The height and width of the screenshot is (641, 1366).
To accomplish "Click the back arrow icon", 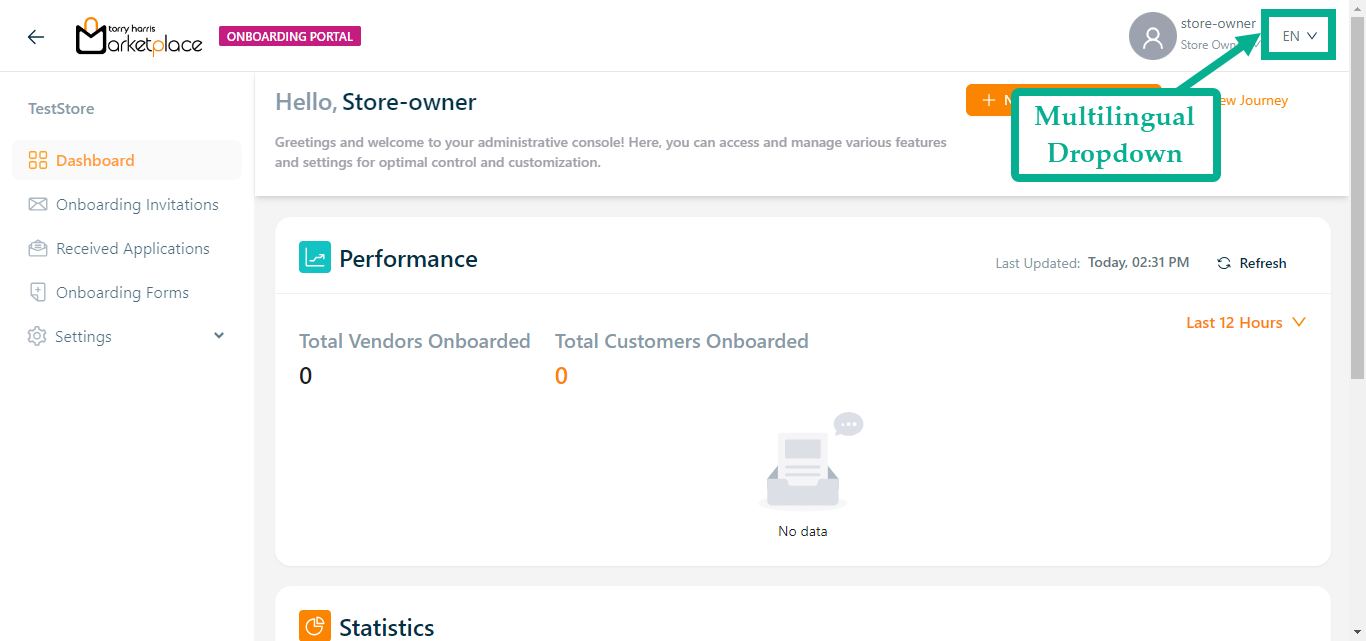I will click(36, 37).
